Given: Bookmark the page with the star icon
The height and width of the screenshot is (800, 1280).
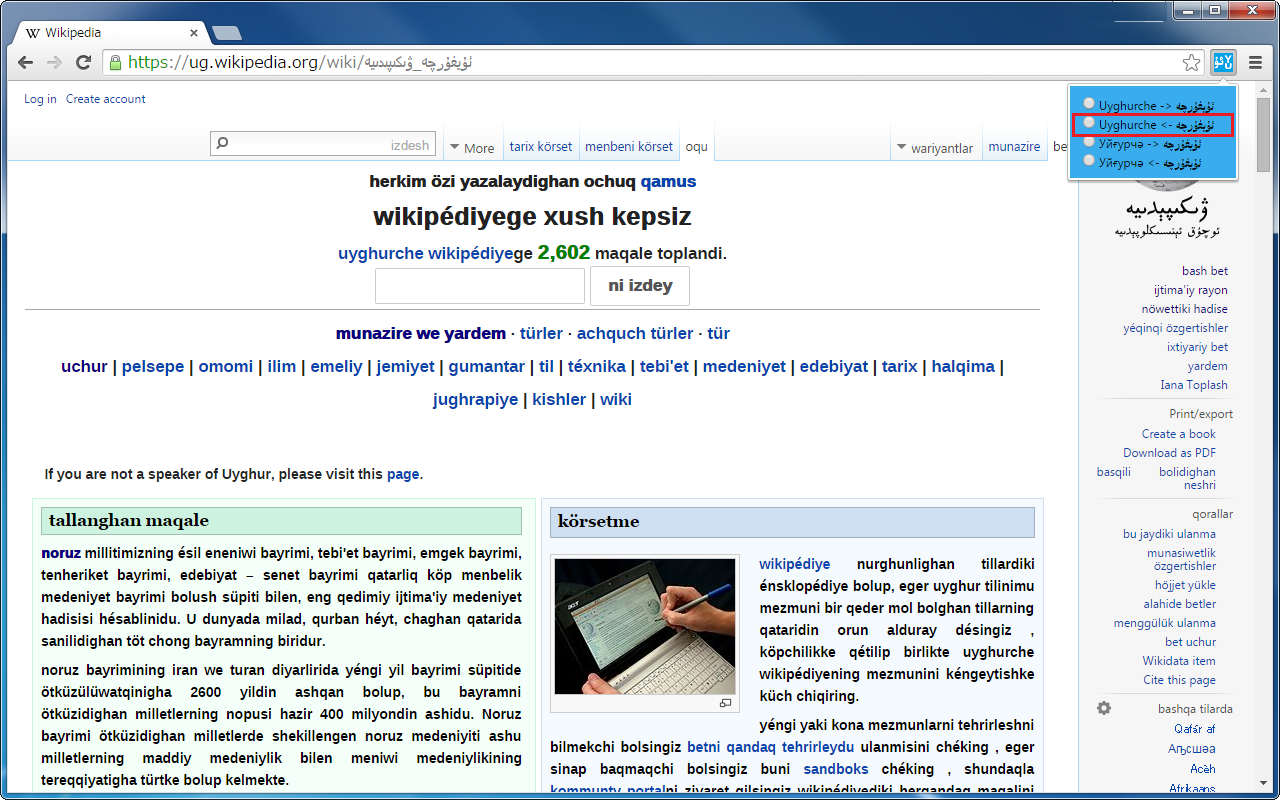Looking at the screenshot, I should 1191,63.
